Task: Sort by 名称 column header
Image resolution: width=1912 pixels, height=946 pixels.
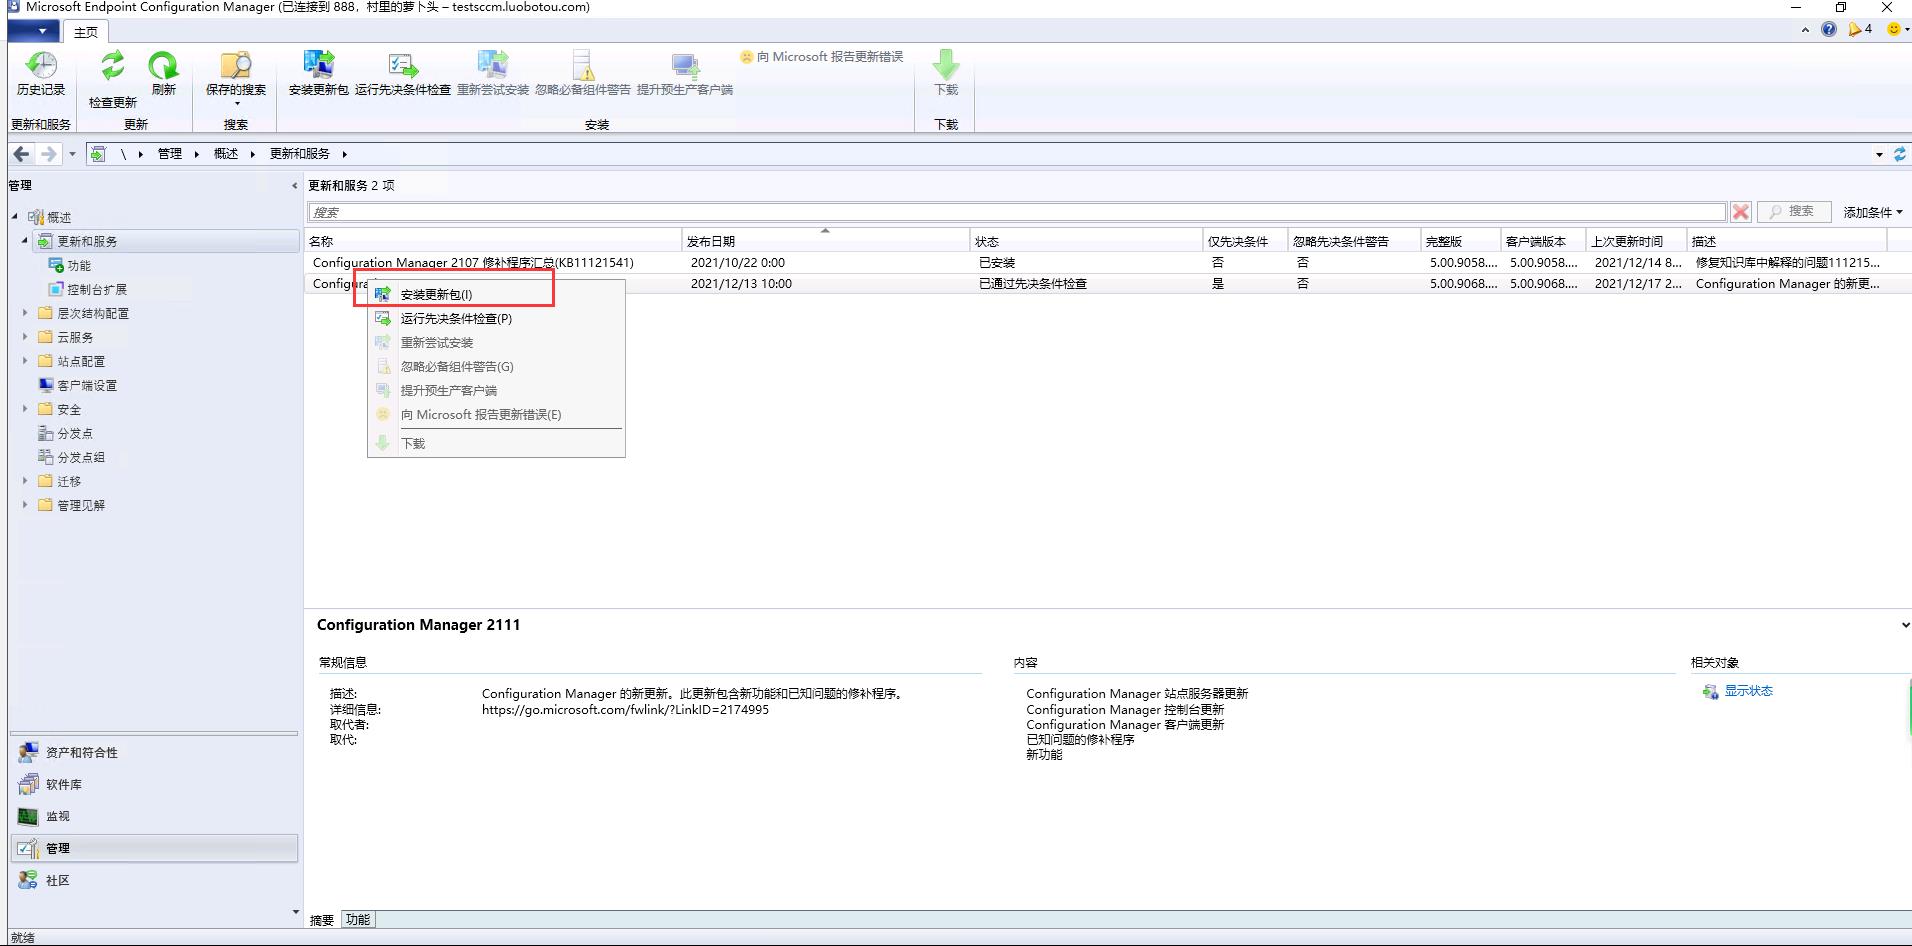Action: pyautogui.click(x=493, y=241)
